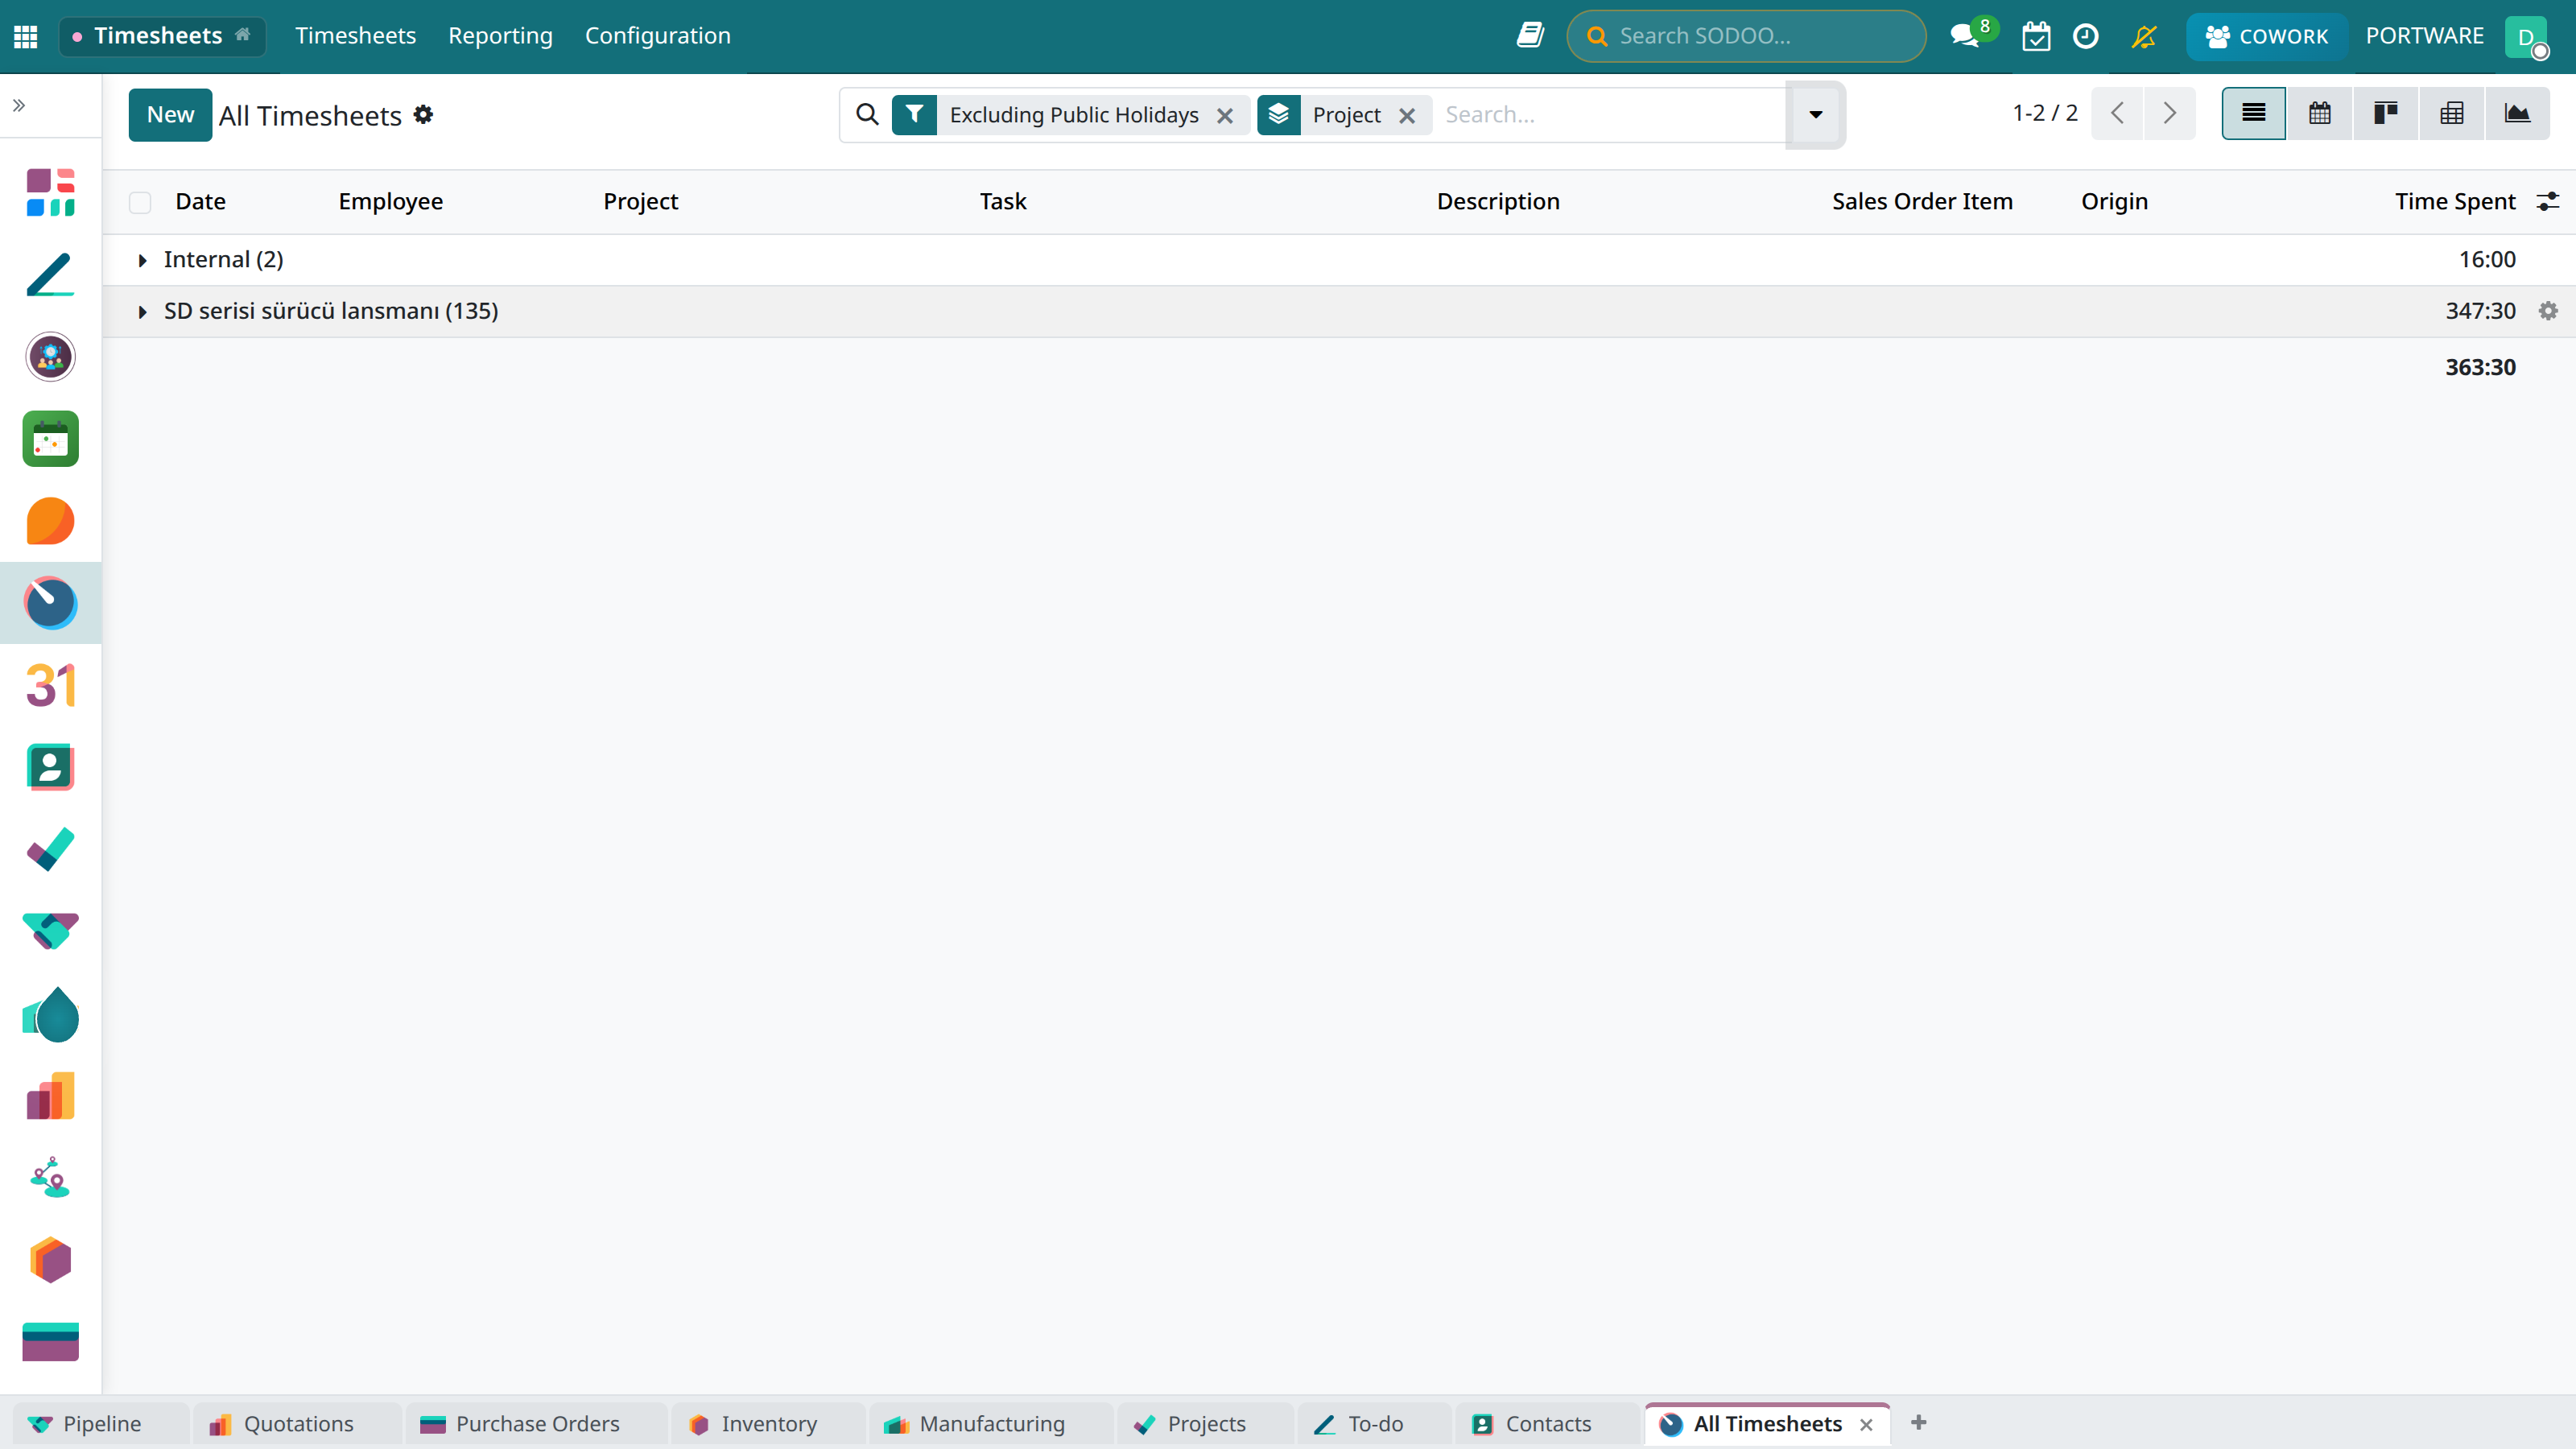Image resolution: width=2576 pixels, height=1449 pixels.
Task: Open the Project checkmark app in sidebar
Action: click(50, 849)
